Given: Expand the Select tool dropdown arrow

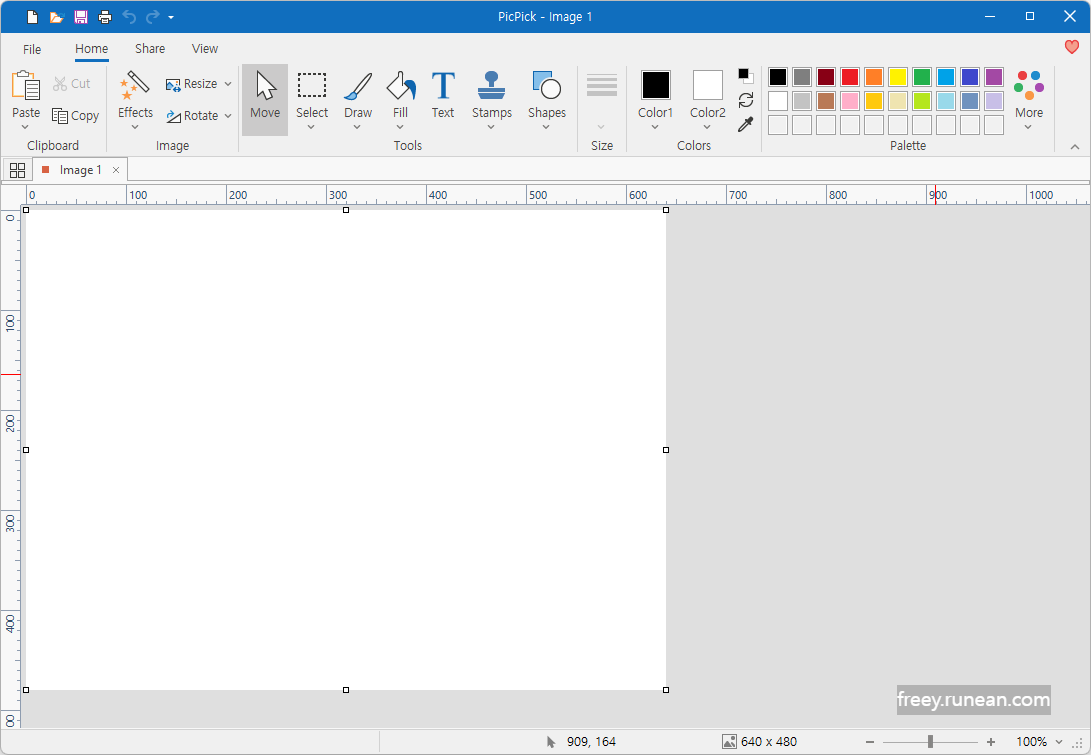Looking at the screenshot, I should (x=311, y=127).
